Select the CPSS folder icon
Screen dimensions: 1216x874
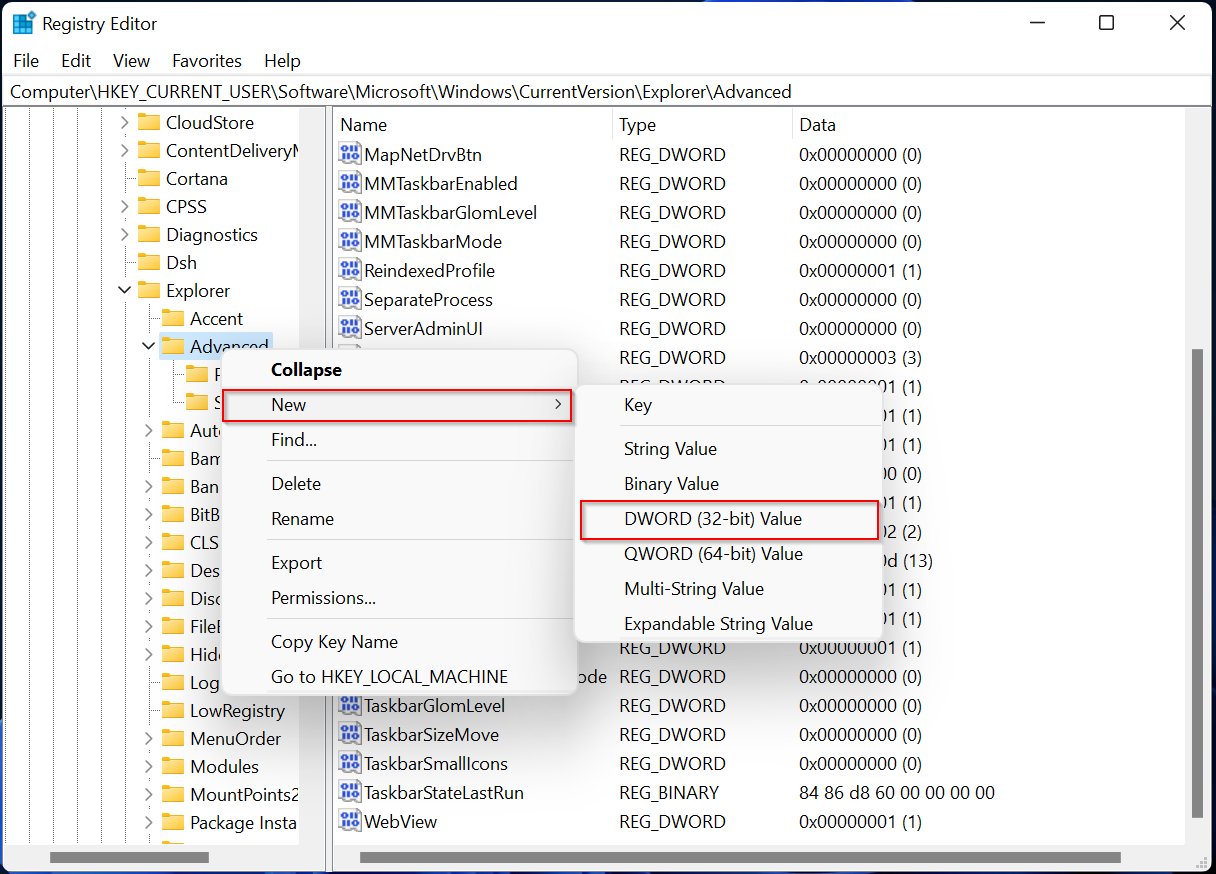[x=149, y=206]
